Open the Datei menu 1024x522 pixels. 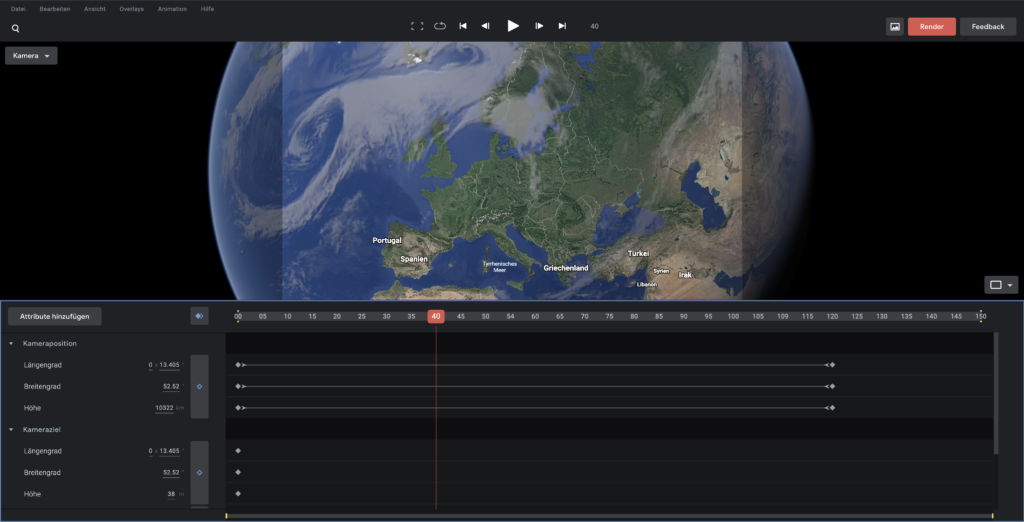tap(18, 9)
